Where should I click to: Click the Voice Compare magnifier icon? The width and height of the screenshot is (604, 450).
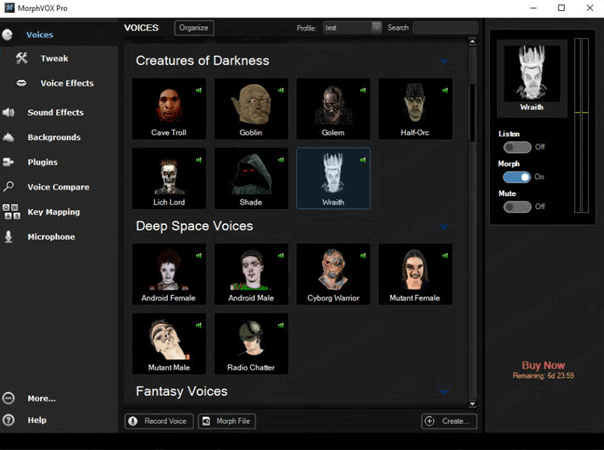pos(8,186)
